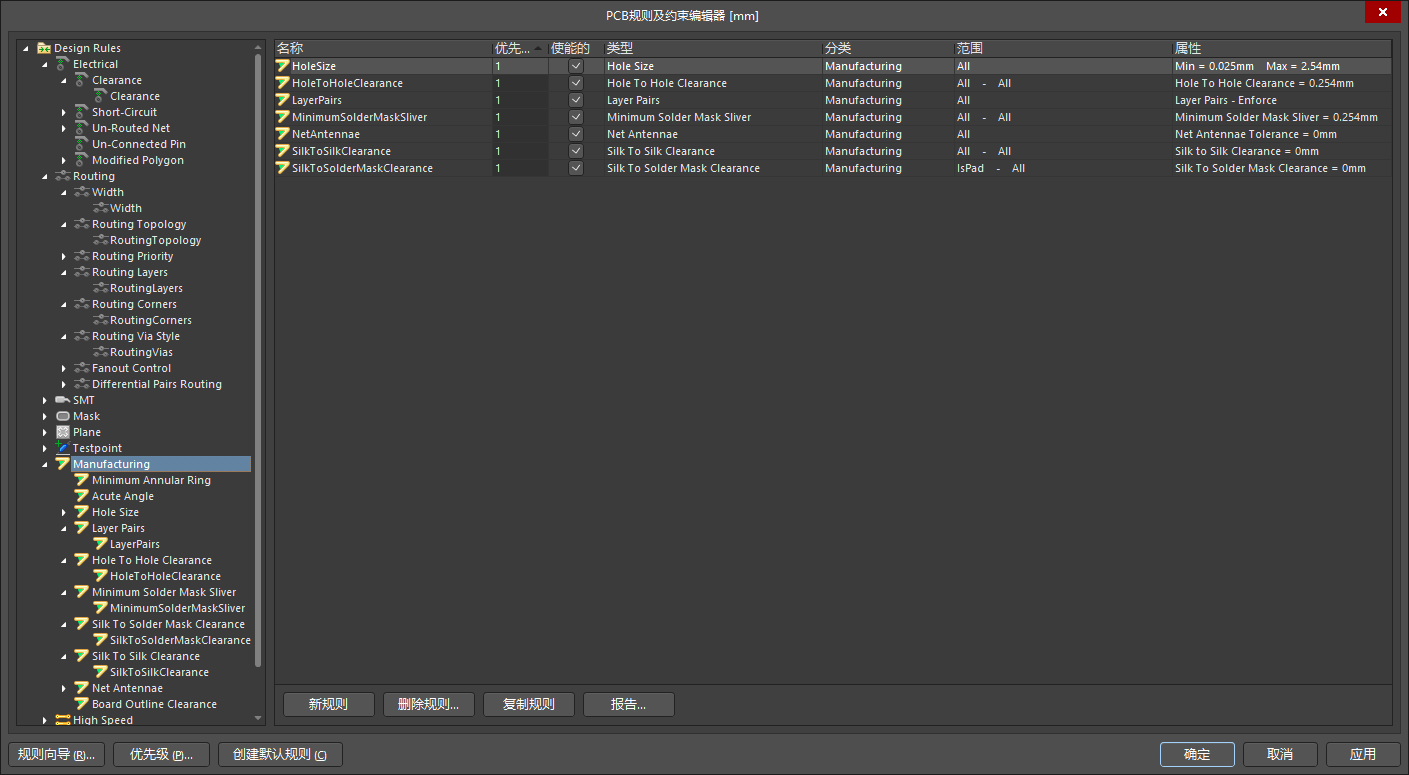Expand the Hole Size node
The height and width of the screenshot is (775, 1409).
pyautogui.click(x=64, y=512)
